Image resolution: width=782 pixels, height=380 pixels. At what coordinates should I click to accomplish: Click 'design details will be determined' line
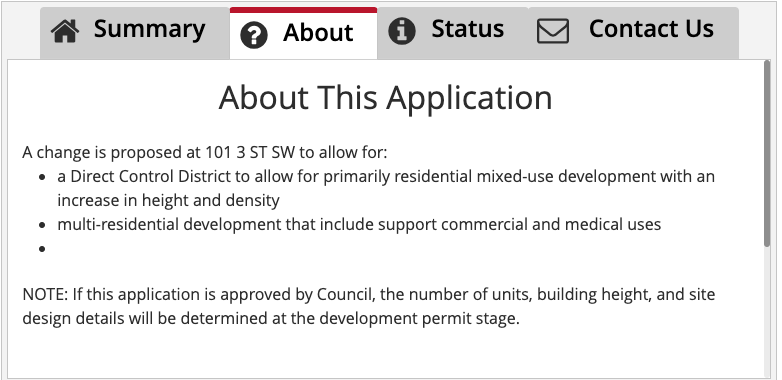click(x=271, y=318)
